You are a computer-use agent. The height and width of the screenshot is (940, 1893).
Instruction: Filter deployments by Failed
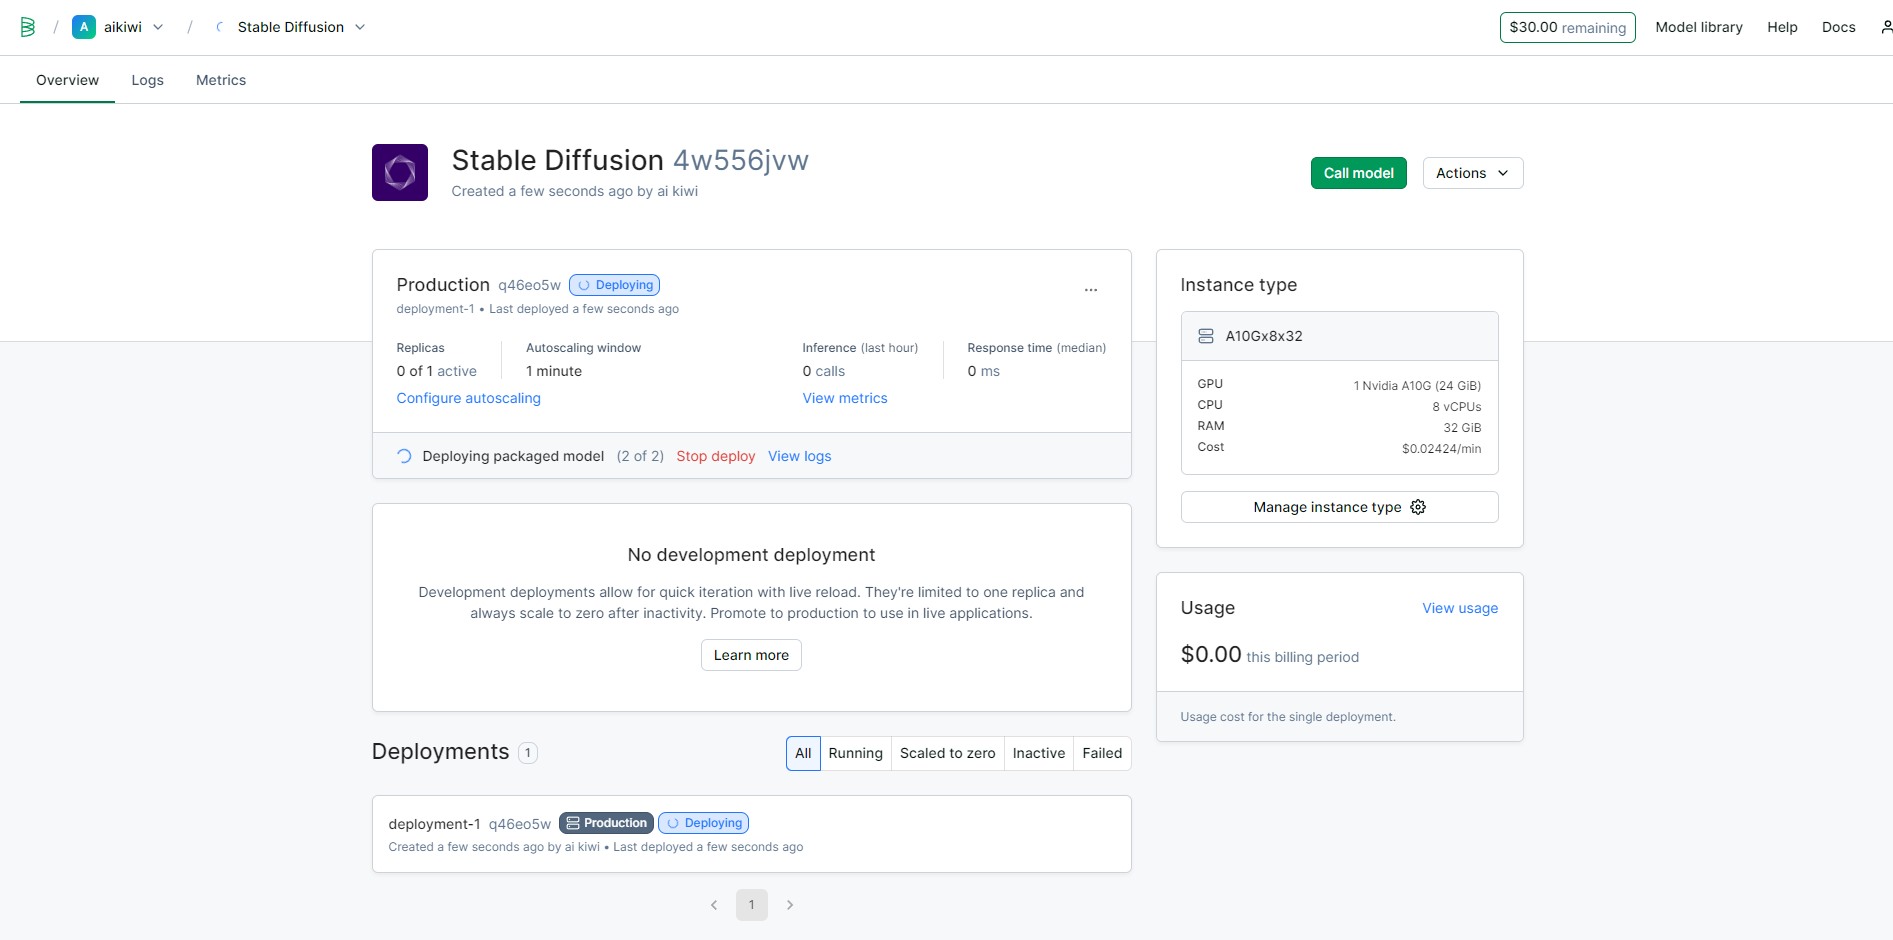[1102, 753]
